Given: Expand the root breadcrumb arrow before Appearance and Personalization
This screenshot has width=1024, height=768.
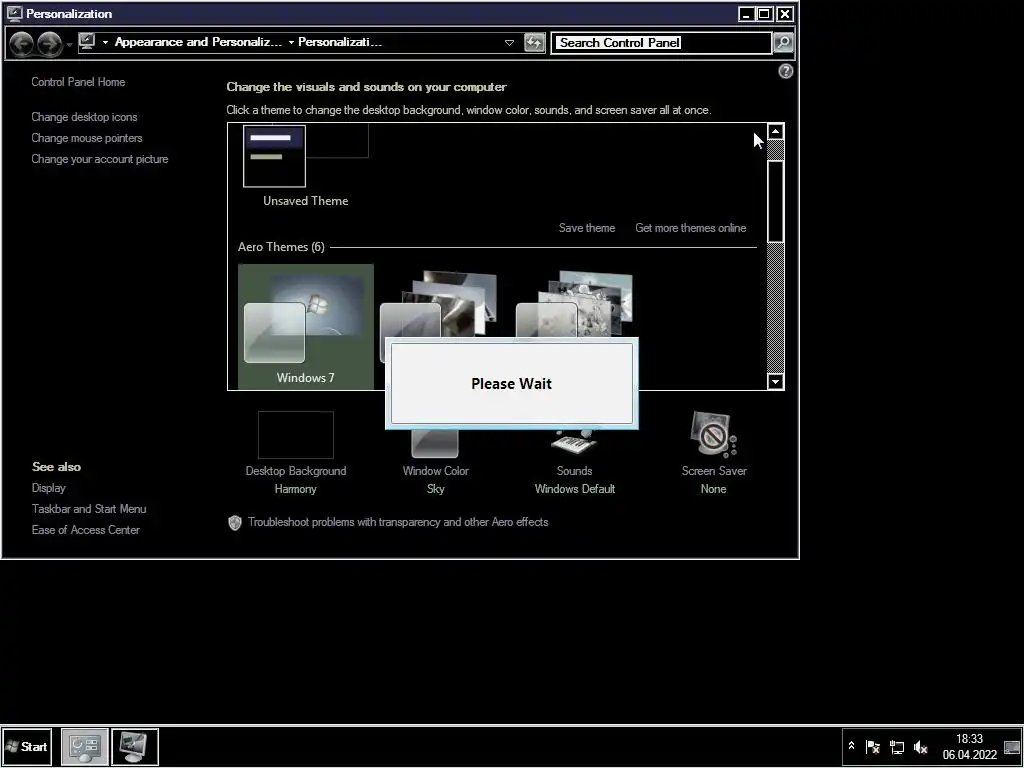Looking at the screenshot, I should (x=105, y=42).
